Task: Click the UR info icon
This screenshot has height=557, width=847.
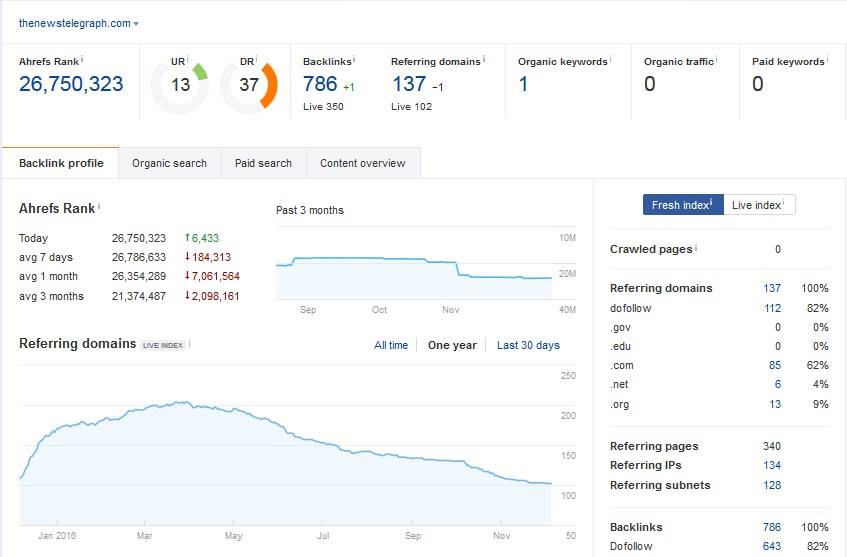Action: 188,59
